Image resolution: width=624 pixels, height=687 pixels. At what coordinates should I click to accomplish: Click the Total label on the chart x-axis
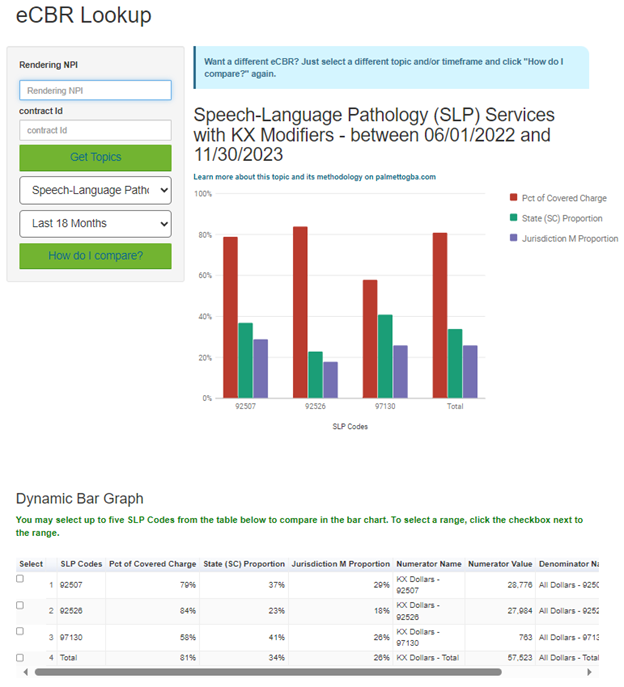[x=455, y=406]
